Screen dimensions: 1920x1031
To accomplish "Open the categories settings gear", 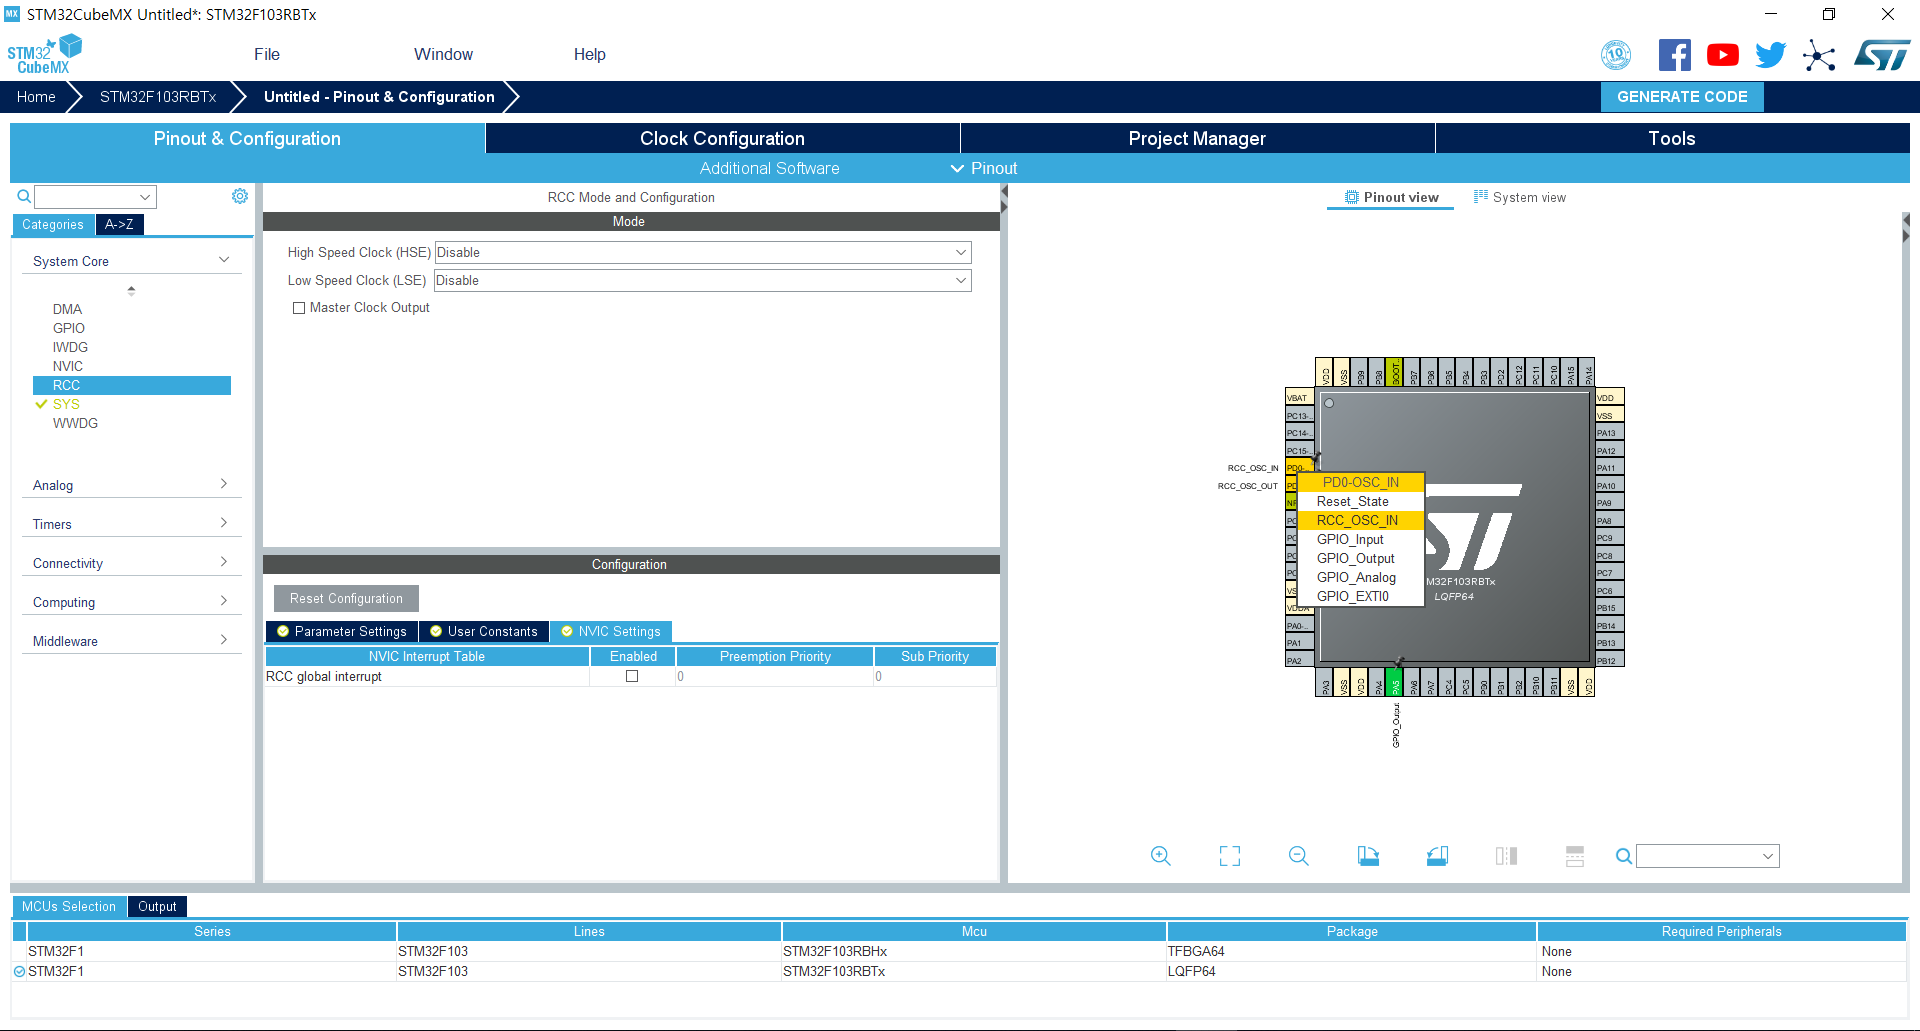I will pos(240,196).
